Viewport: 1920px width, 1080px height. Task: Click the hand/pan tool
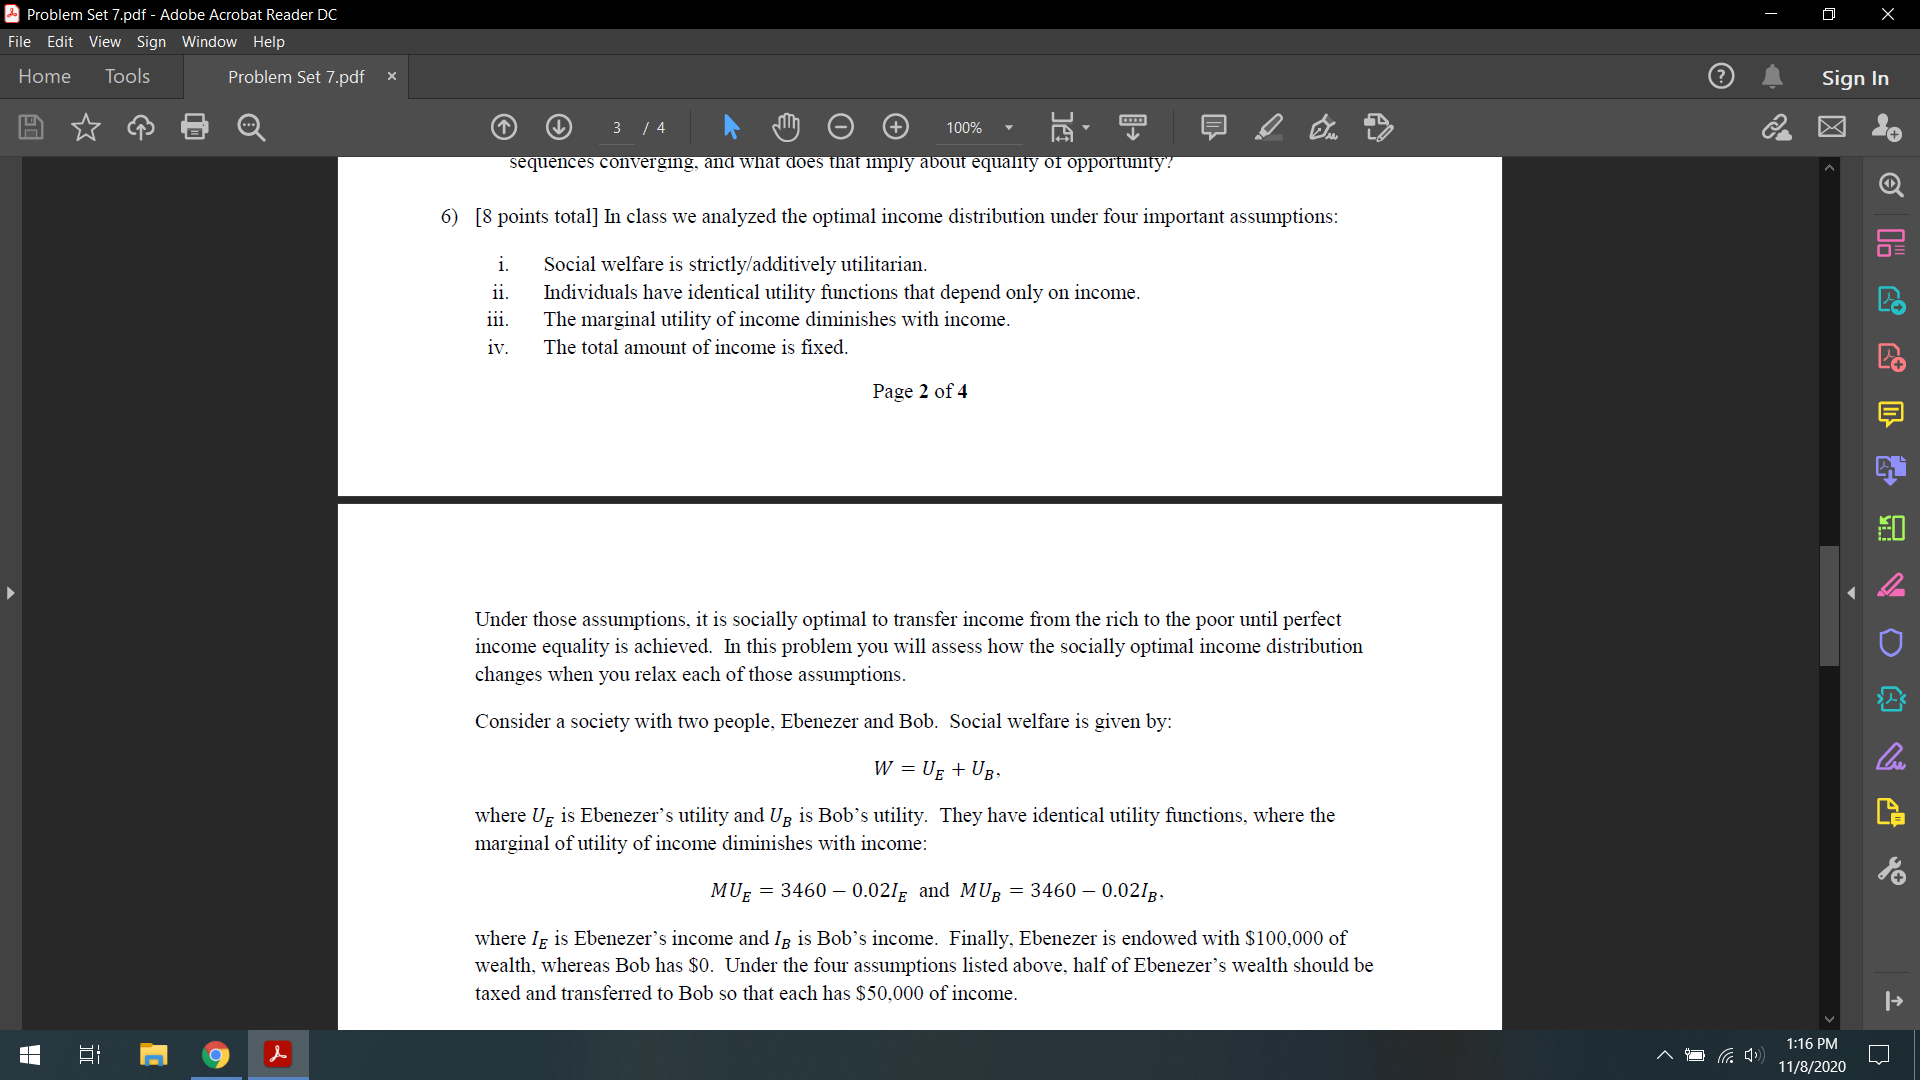[787, 125]
